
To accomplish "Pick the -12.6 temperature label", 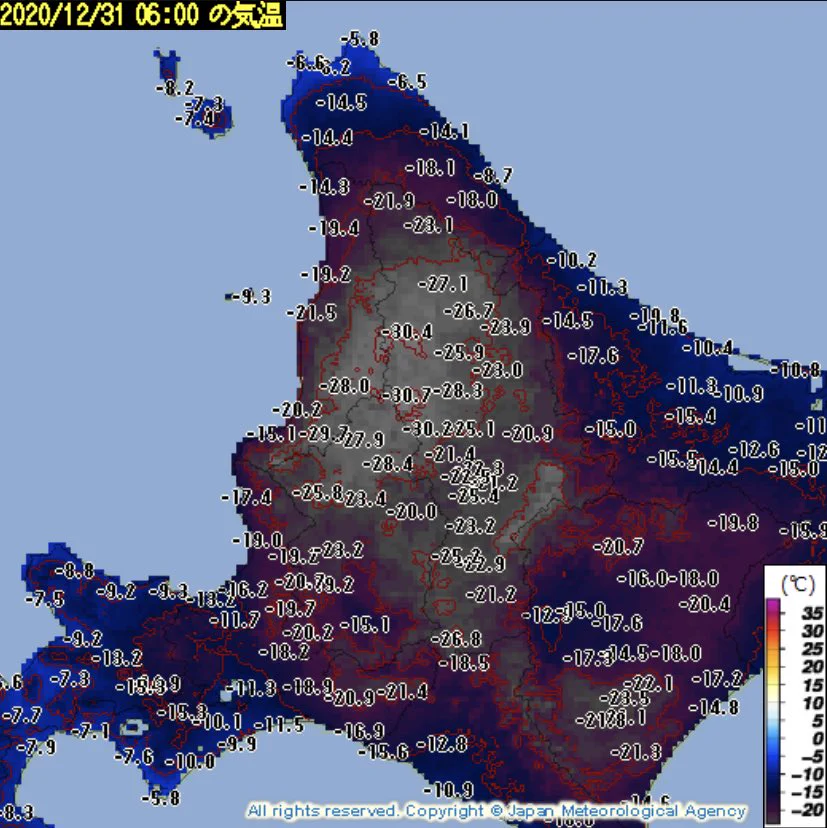I will (754, 450).
